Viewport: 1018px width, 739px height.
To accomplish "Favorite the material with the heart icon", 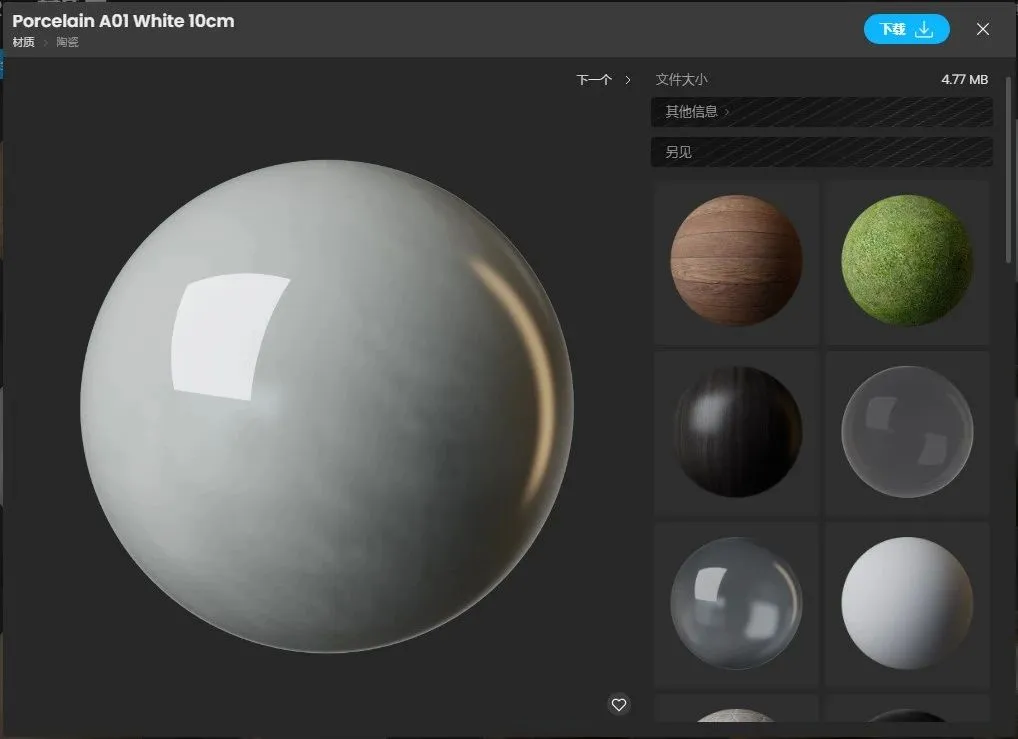I will pos(619,705).
